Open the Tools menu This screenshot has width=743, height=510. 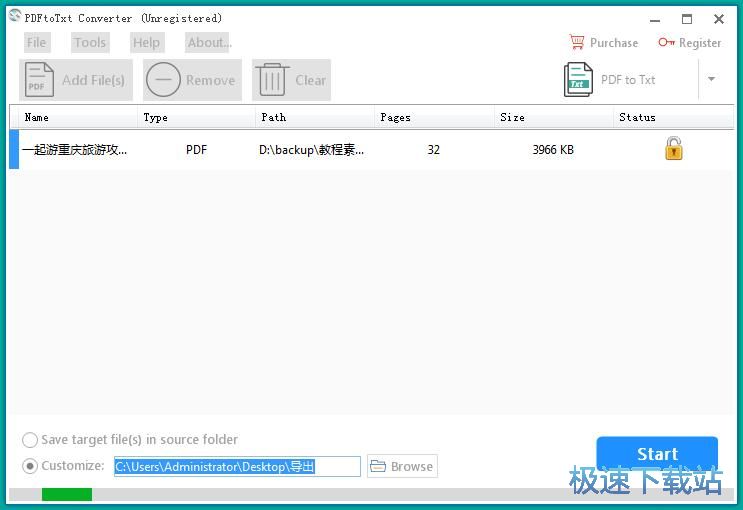90,43
